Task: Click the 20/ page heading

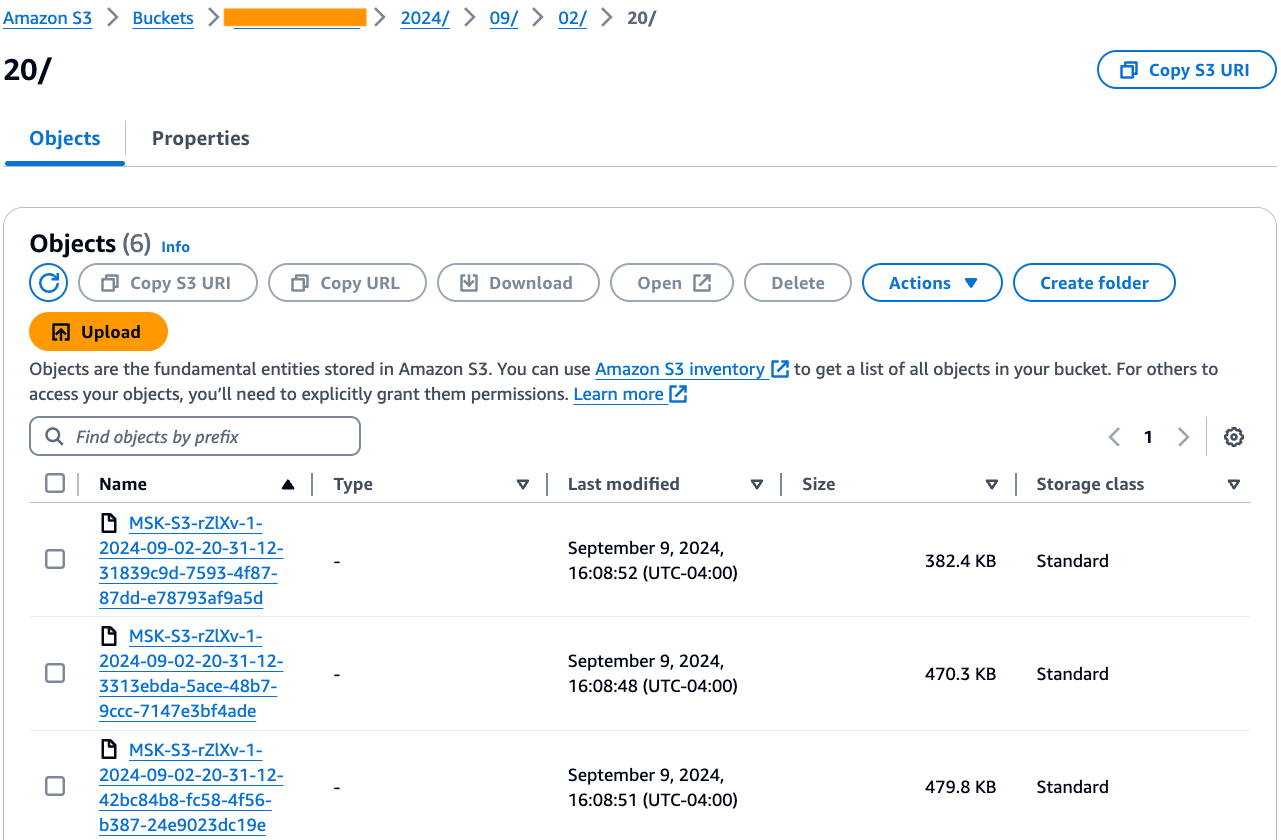Action: pos(27,70)
